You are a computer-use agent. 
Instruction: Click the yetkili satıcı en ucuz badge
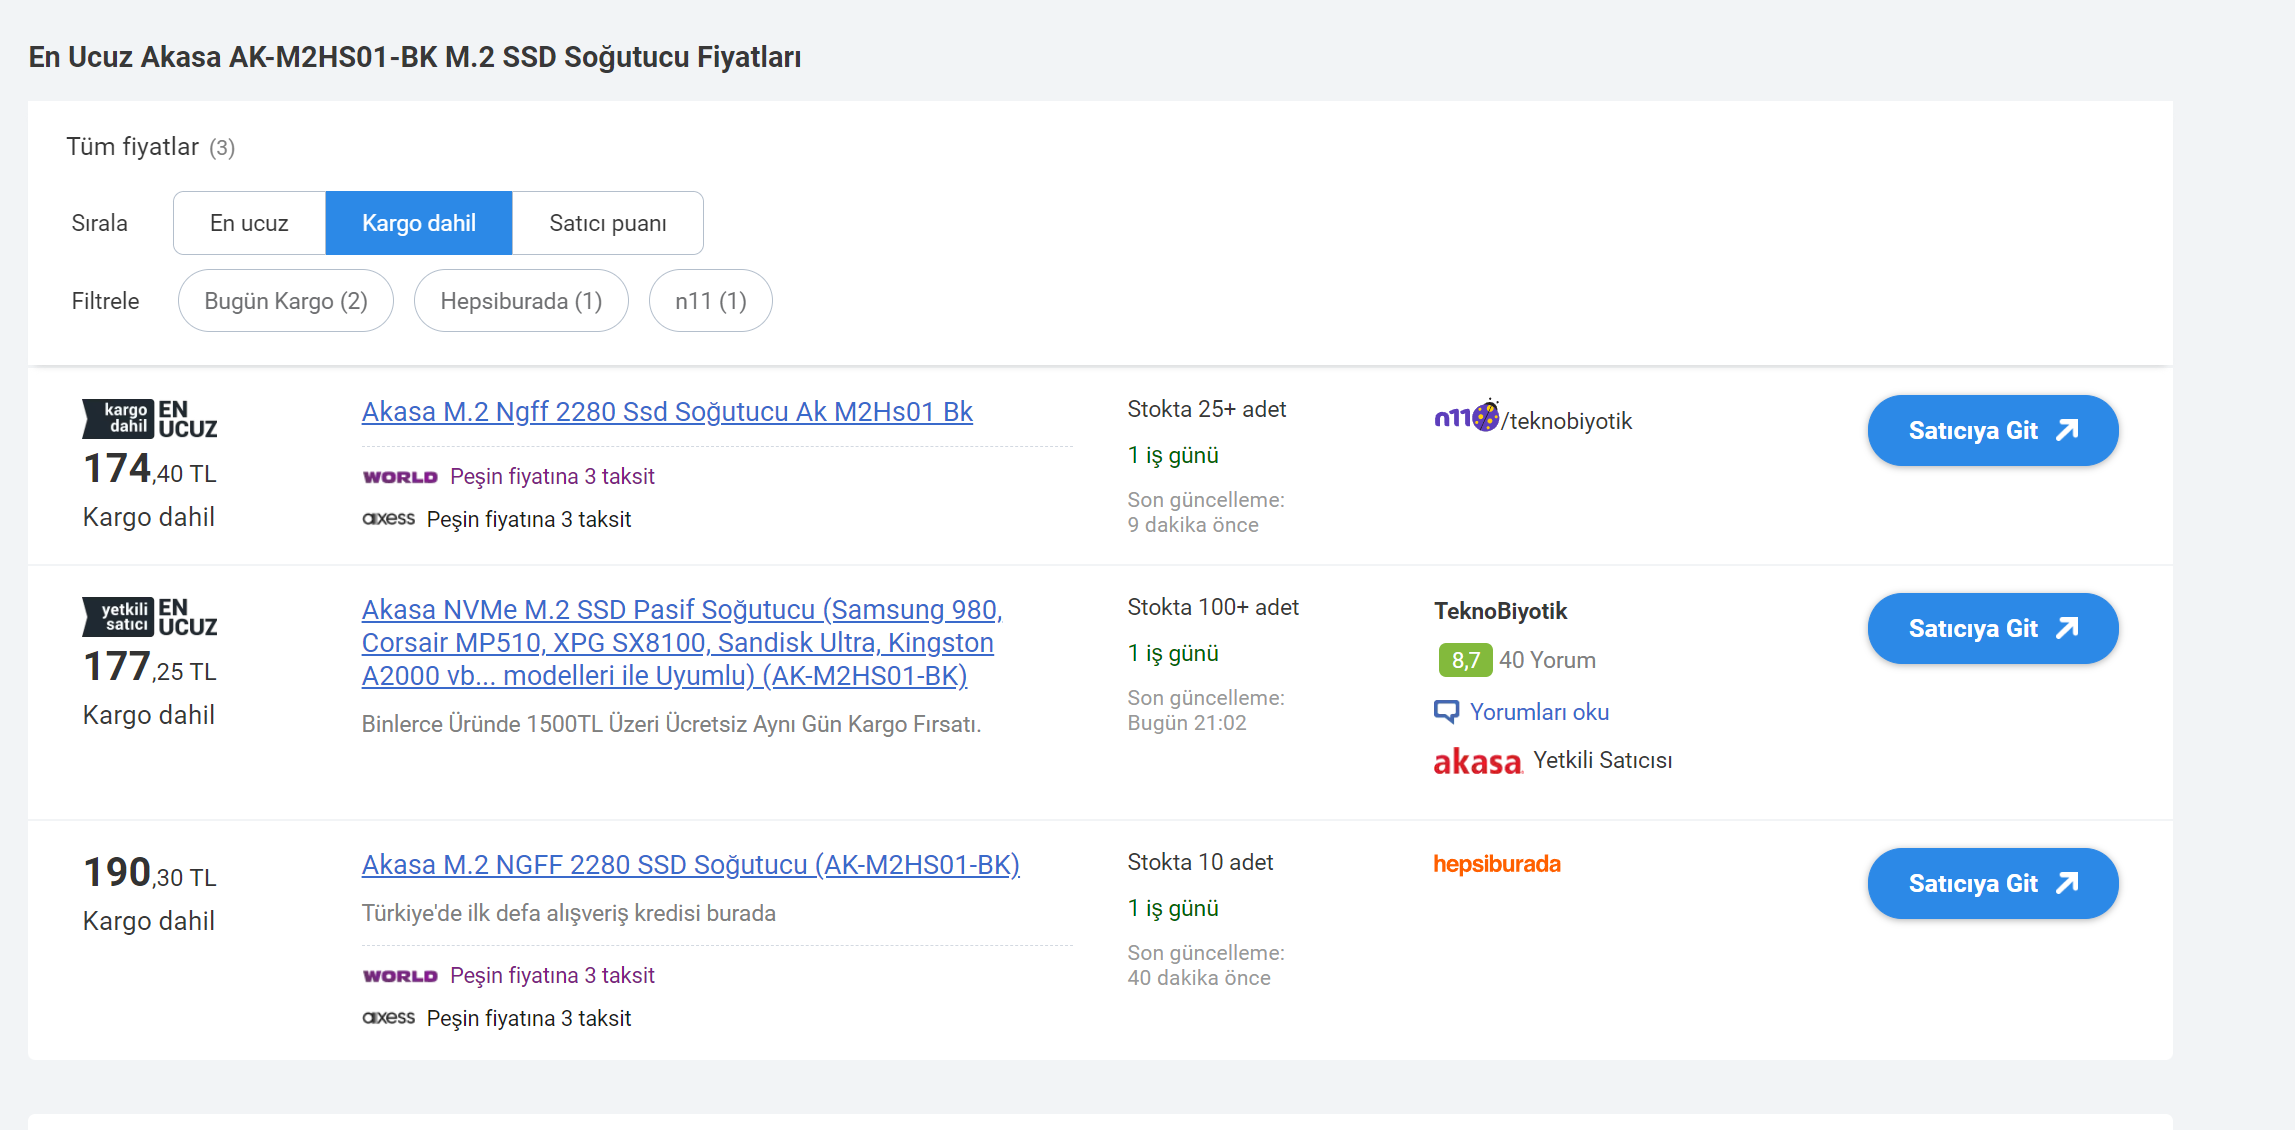[149, 617]
